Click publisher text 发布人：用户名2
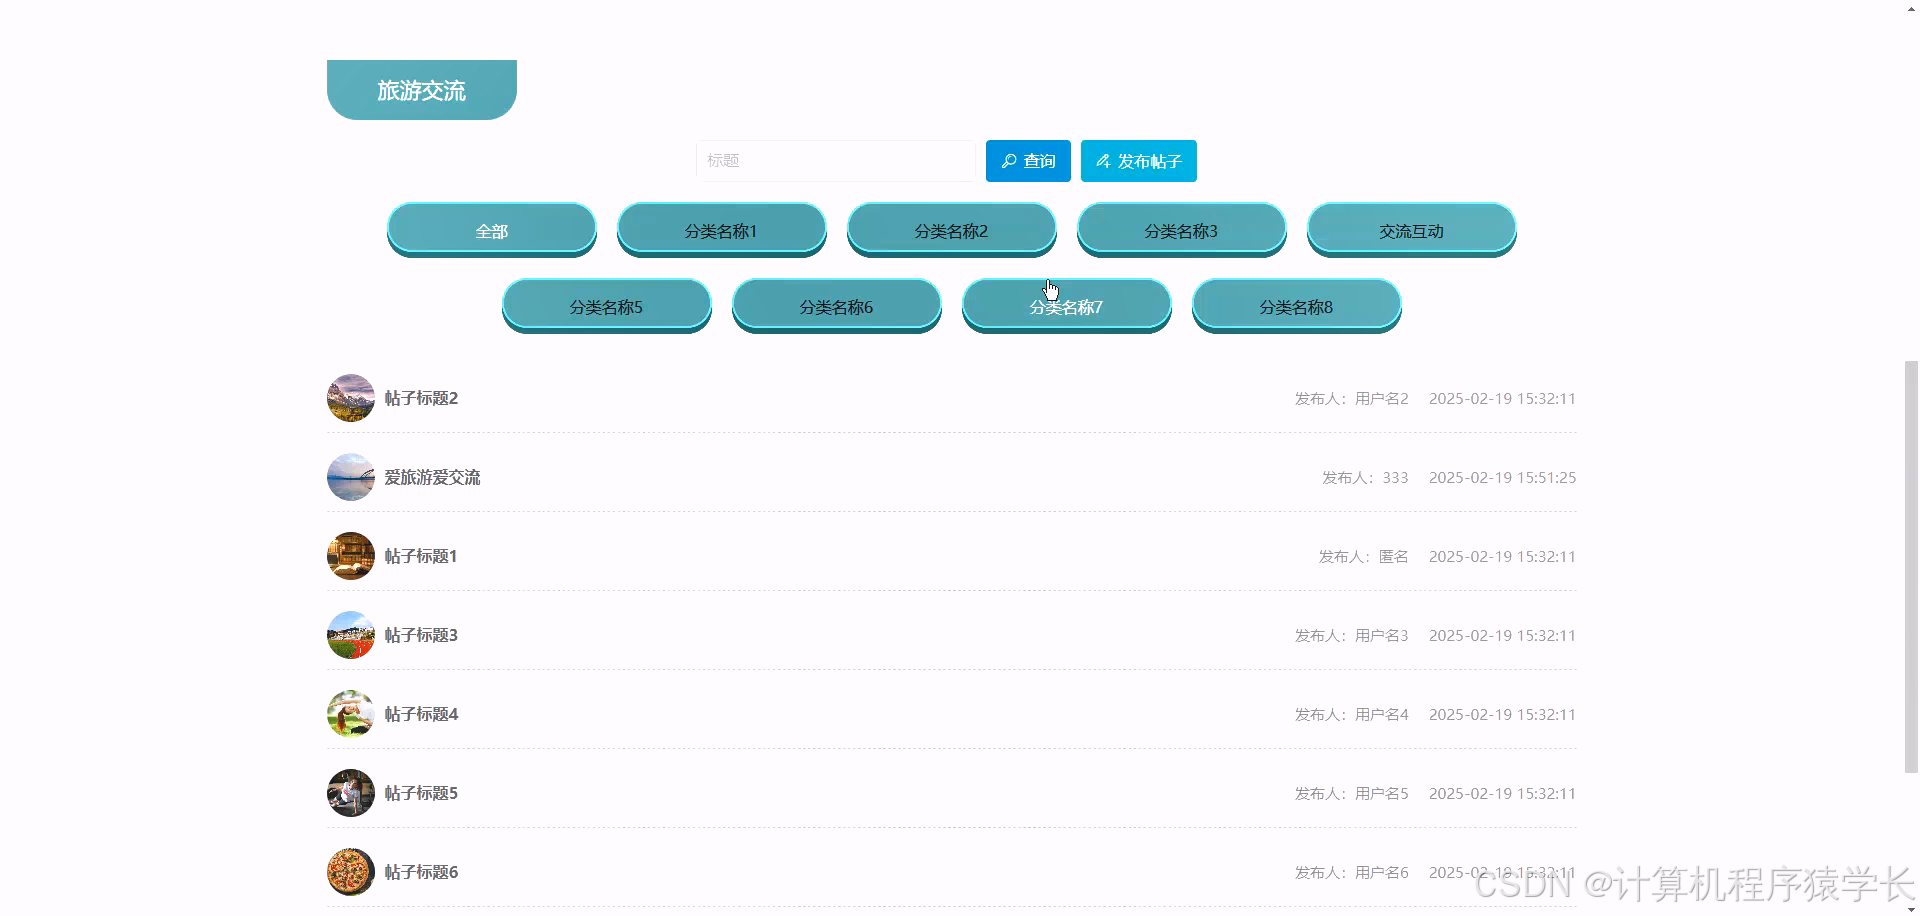 pos(1352,398)
